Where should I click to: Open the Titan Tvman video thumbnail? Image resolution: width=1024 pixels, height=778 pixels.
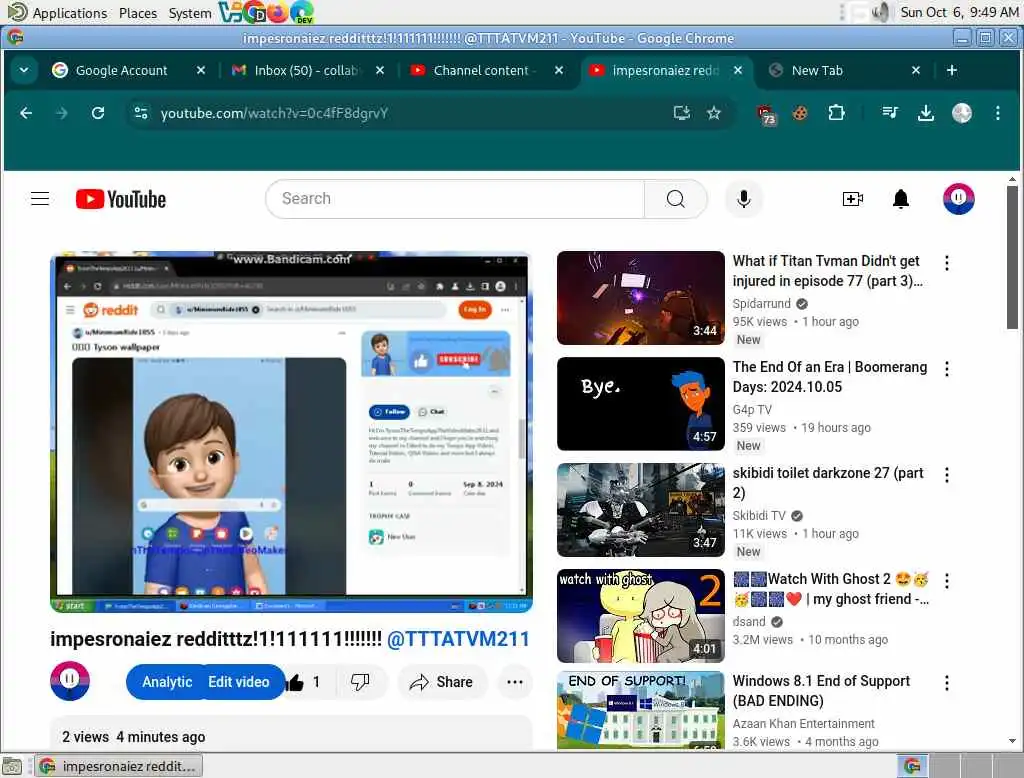(x=641, y=298)
